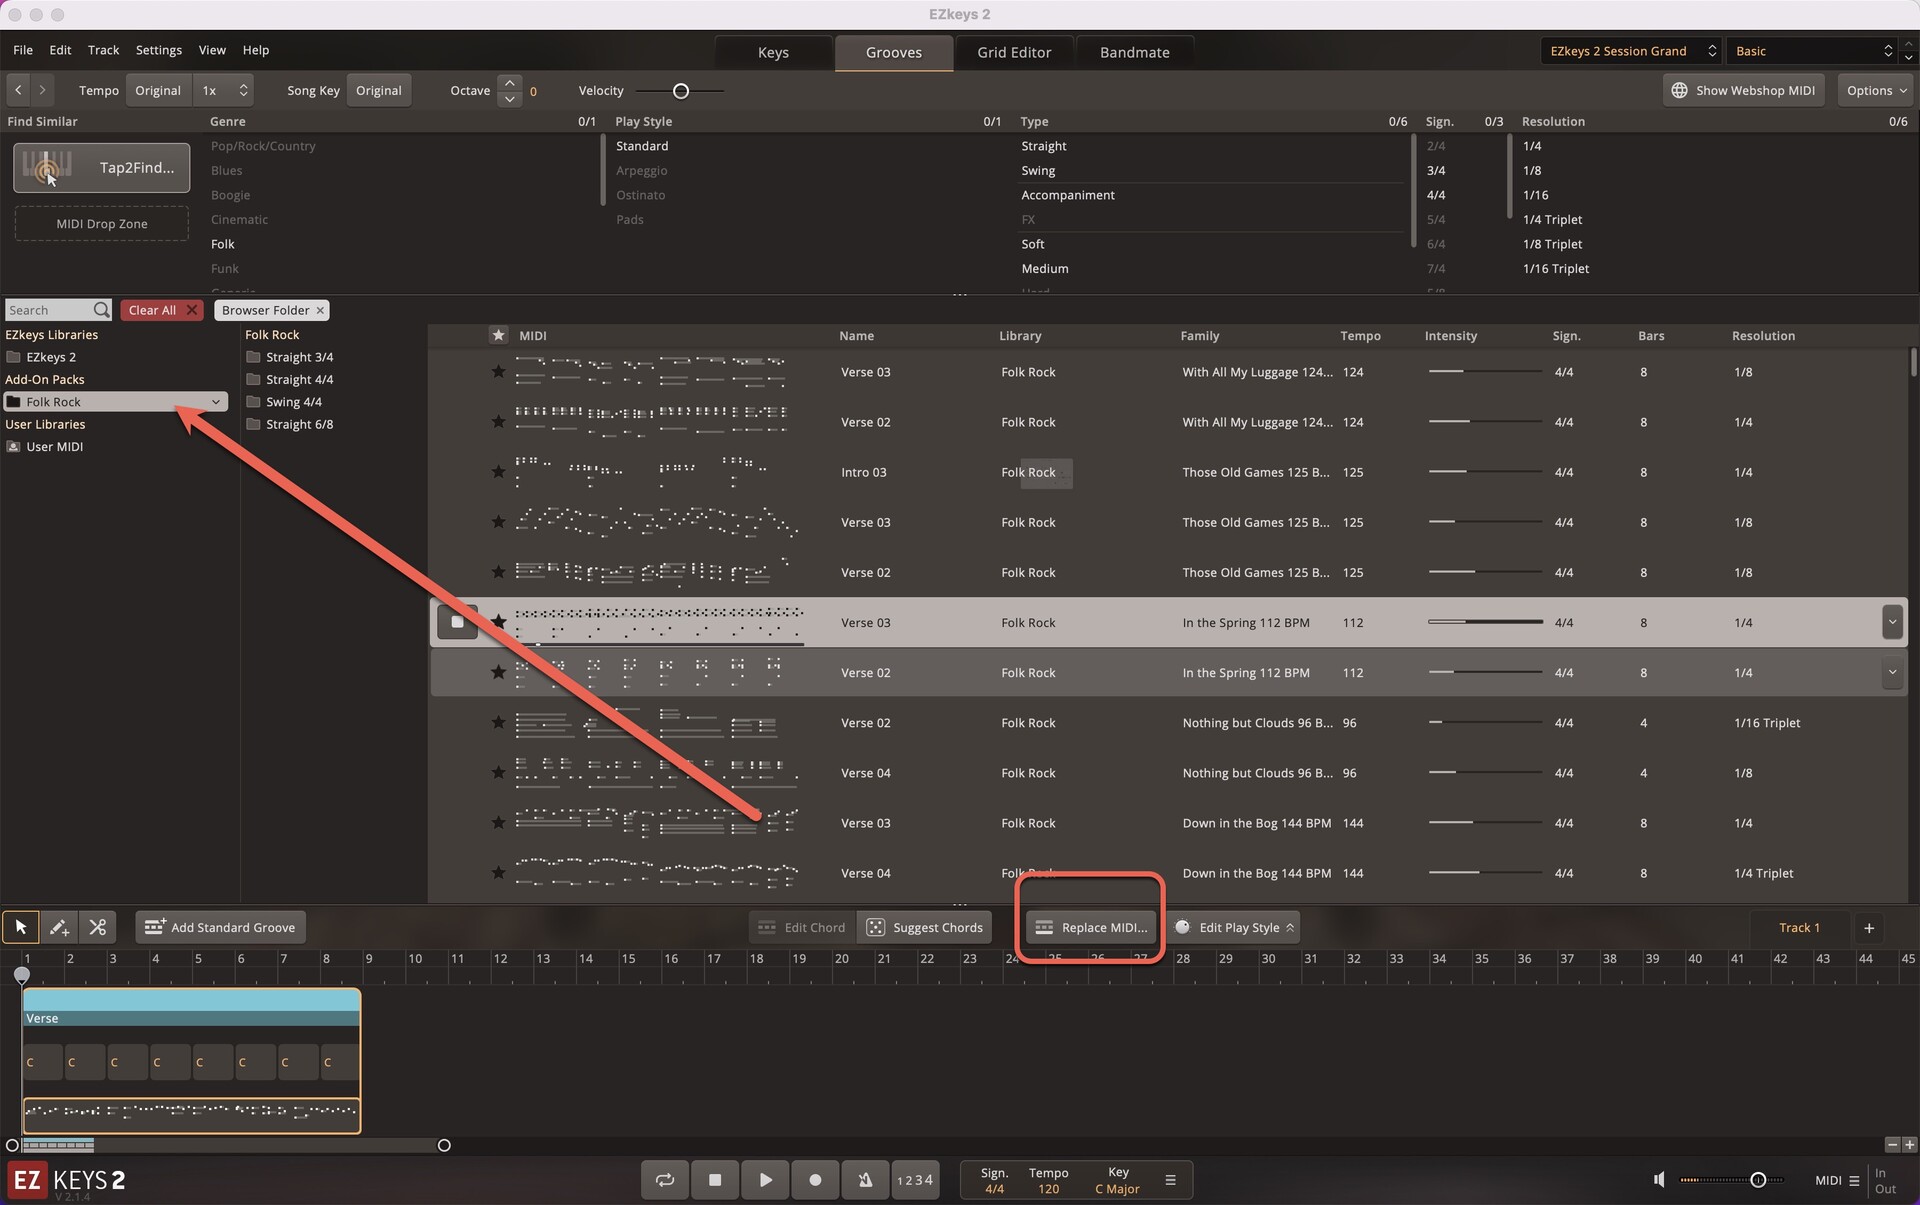
Task: Open the Track menu
Action: coord(103,50)
